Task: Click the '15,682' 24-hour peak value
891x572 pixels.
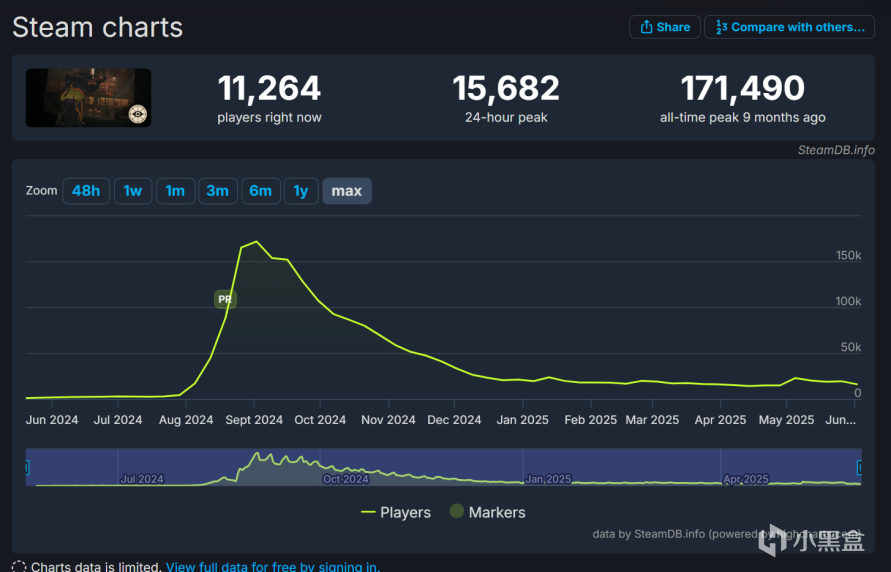Action: 506,89
